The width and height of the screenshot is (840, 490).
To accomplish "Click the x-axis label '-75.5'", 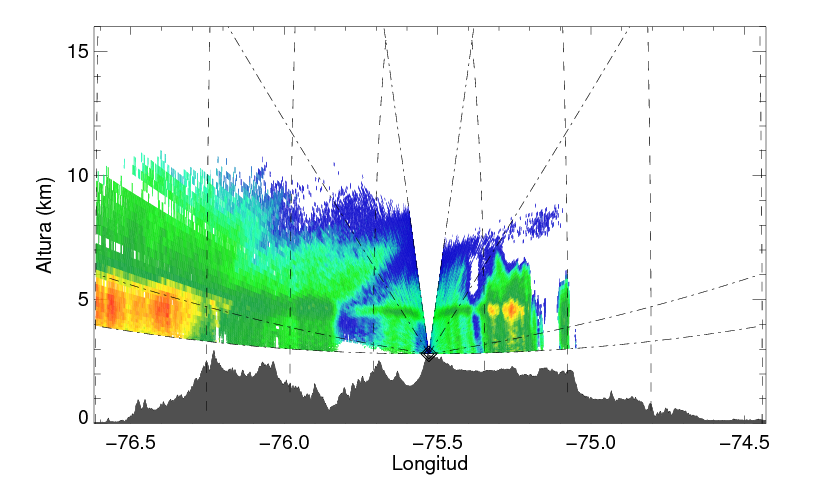I will click(438, 443).
